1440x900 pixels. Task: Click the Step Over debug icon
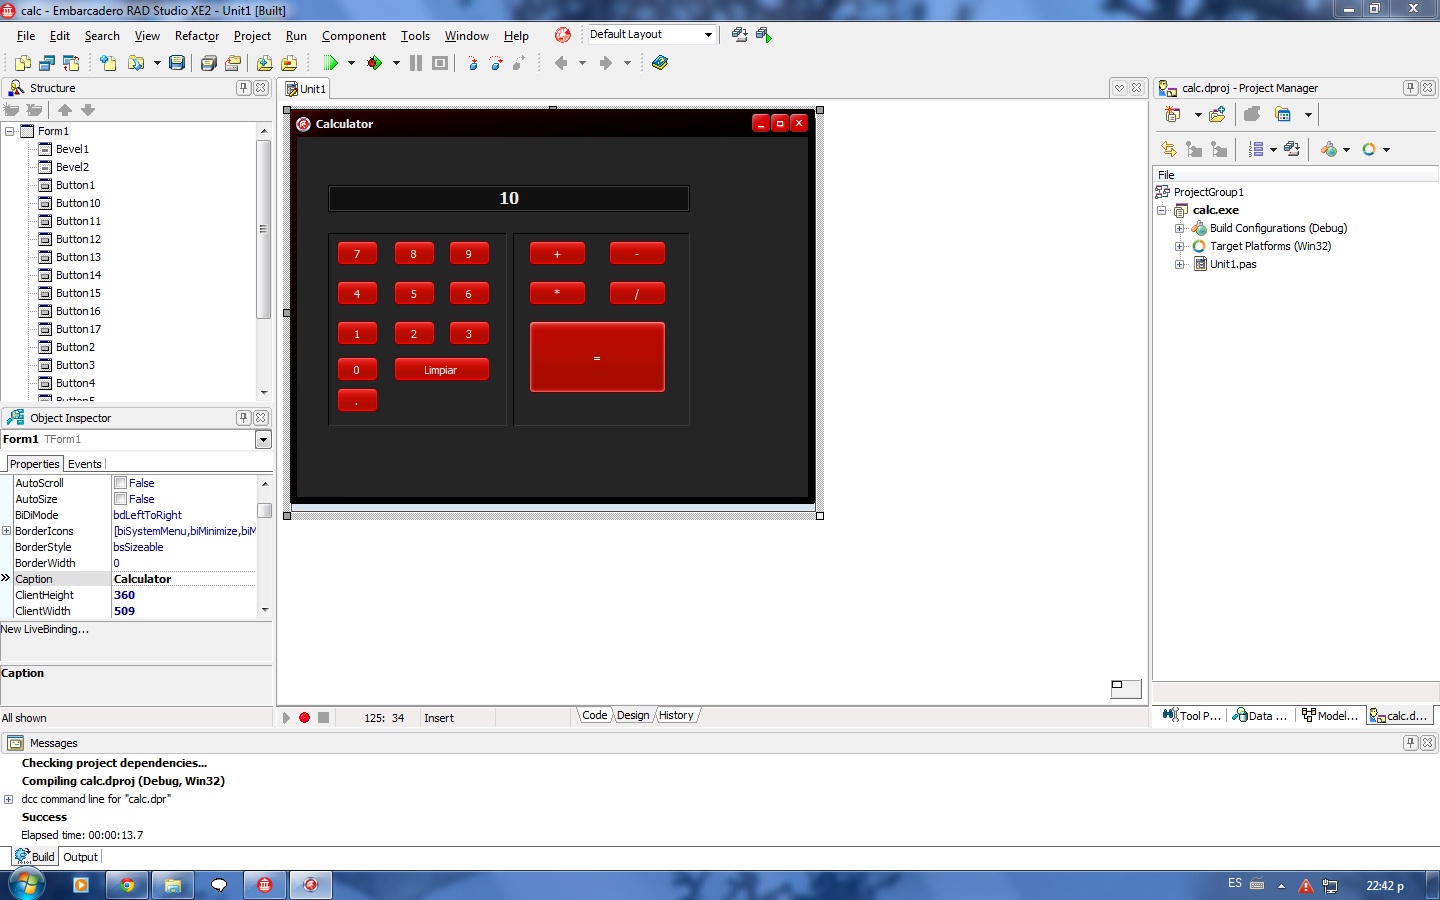(496, 63)
